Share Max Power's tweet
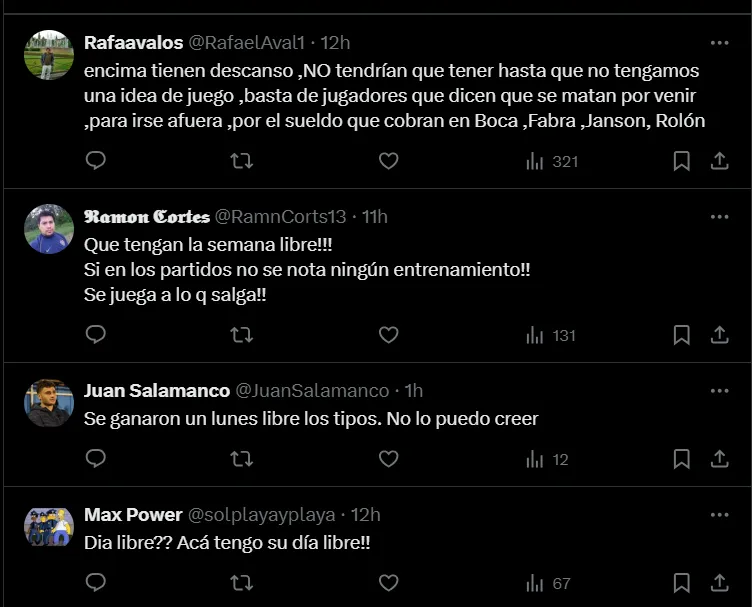The height and width of the screenshot is (607, 752). [x=719, y=583]
